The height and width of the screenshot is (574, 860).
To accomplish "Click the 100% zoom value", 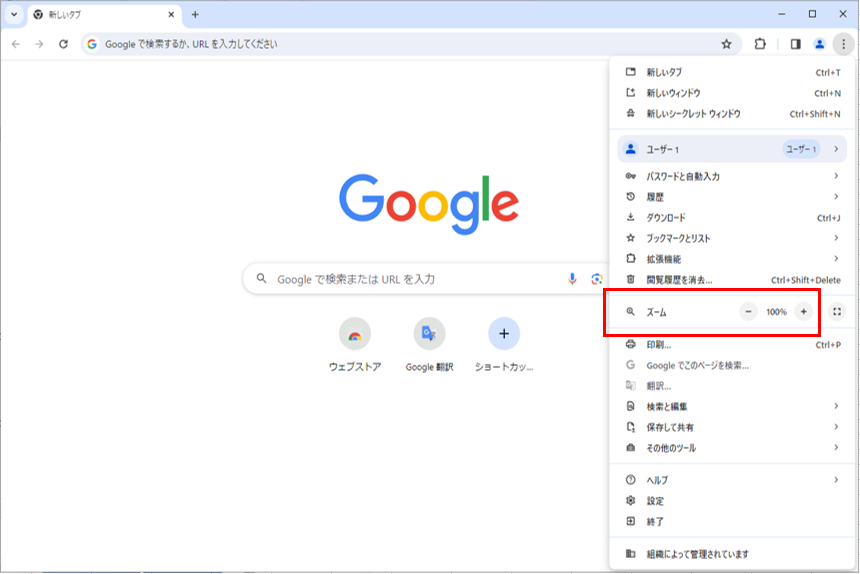I will 776,312.
